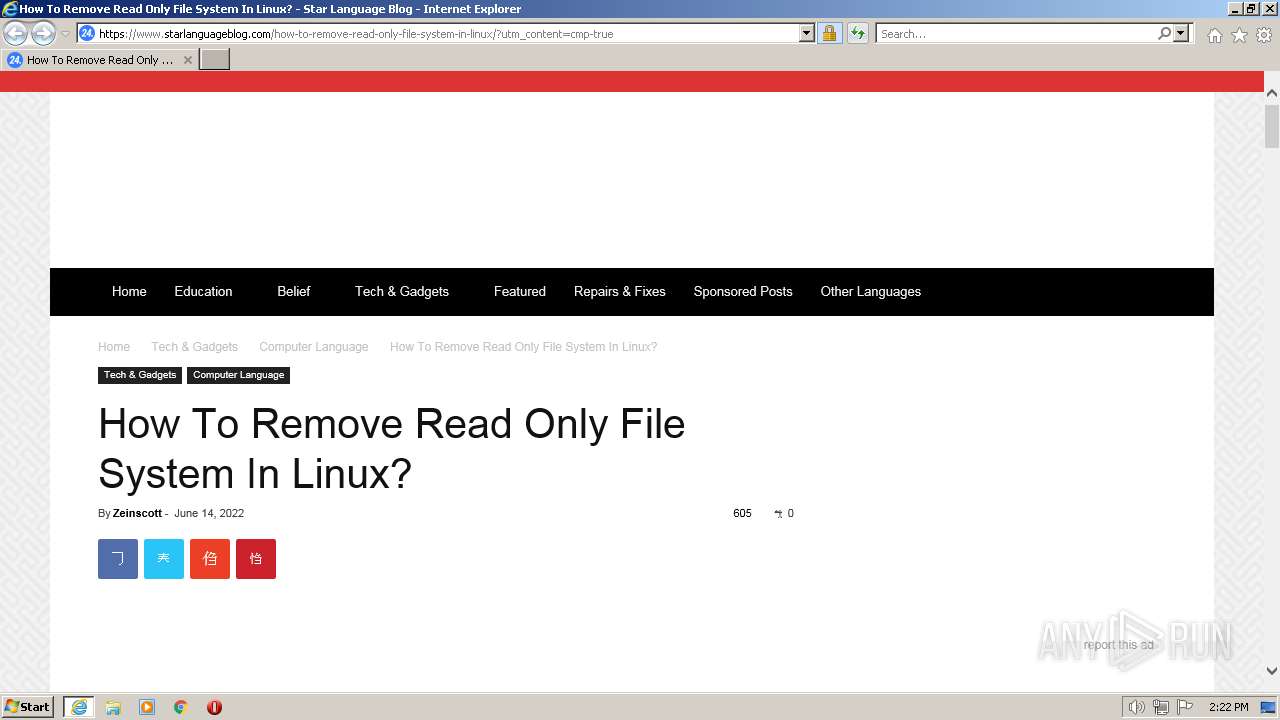Click the 2:22 PM system clock
The image size is (1280, 720).
pos(1229,707)
